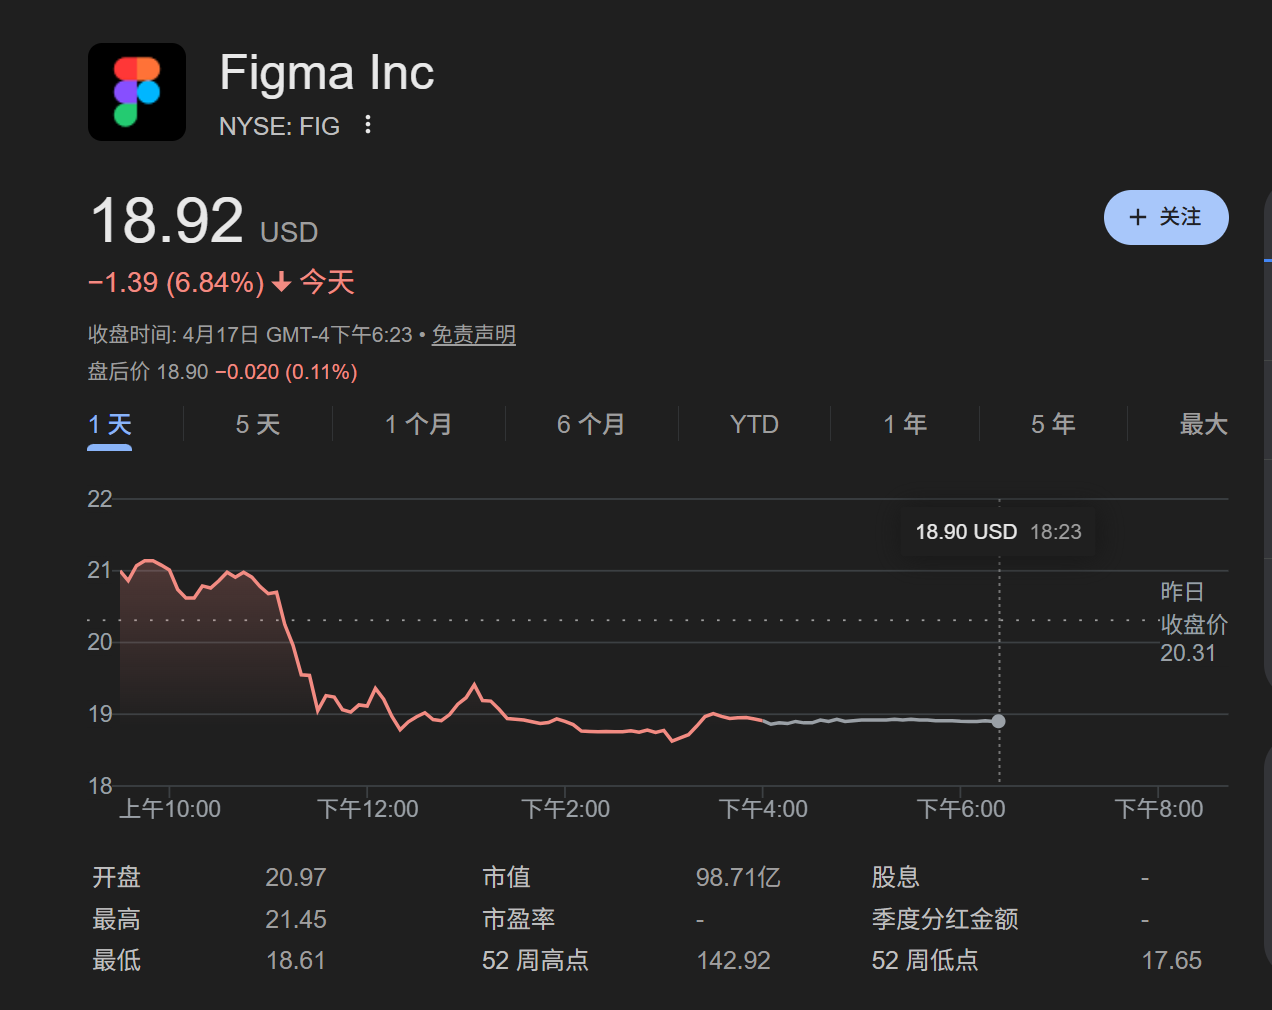Open the 5 年 chart tab
Screen dimensions: 1272x1010
(1053, 424)
